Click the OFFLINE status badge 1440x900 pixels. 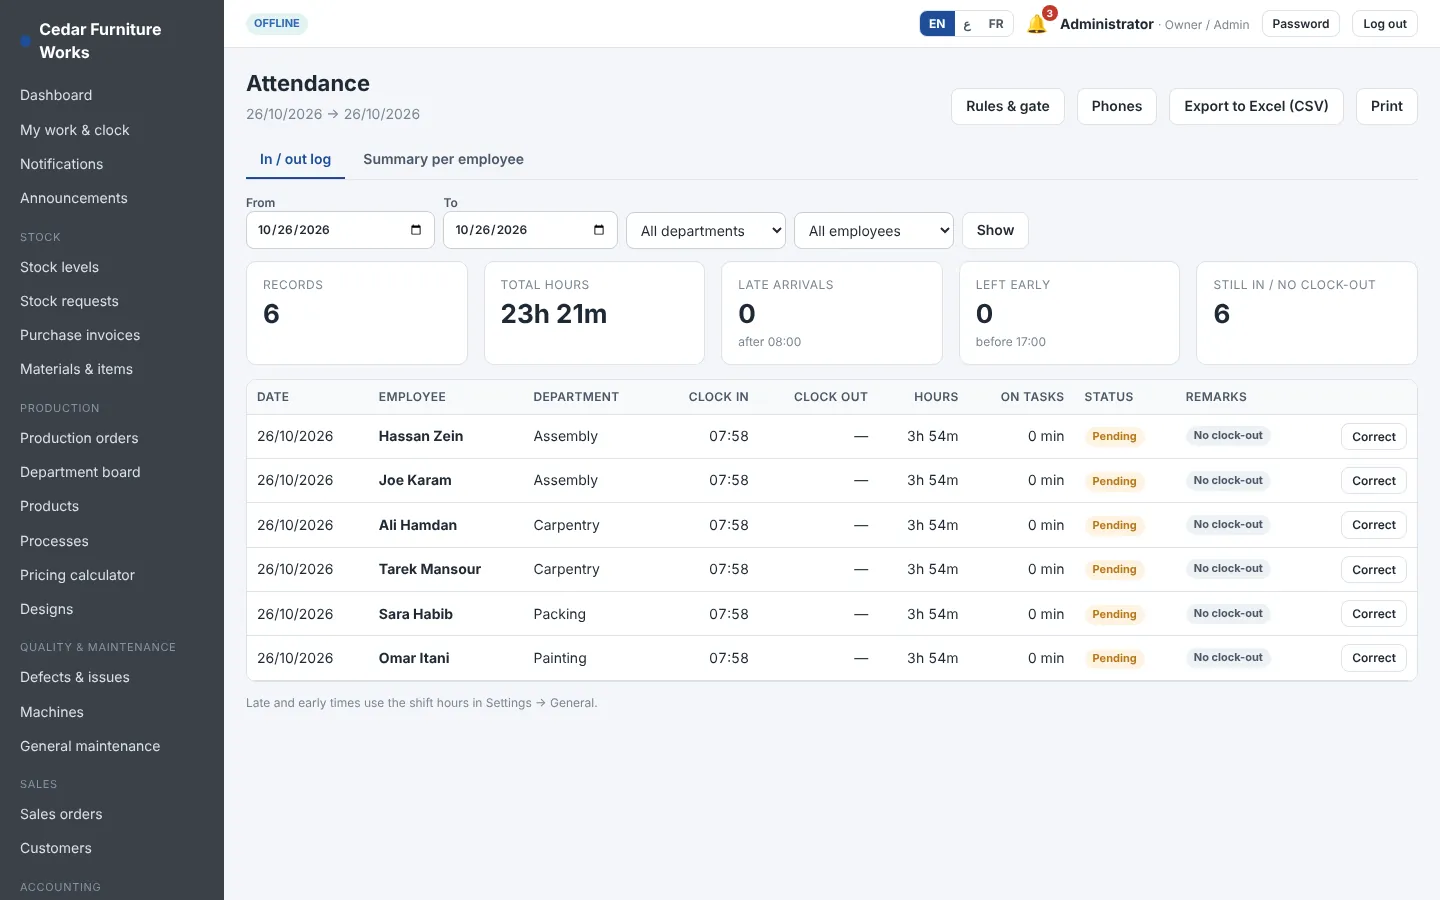(277, 24)
